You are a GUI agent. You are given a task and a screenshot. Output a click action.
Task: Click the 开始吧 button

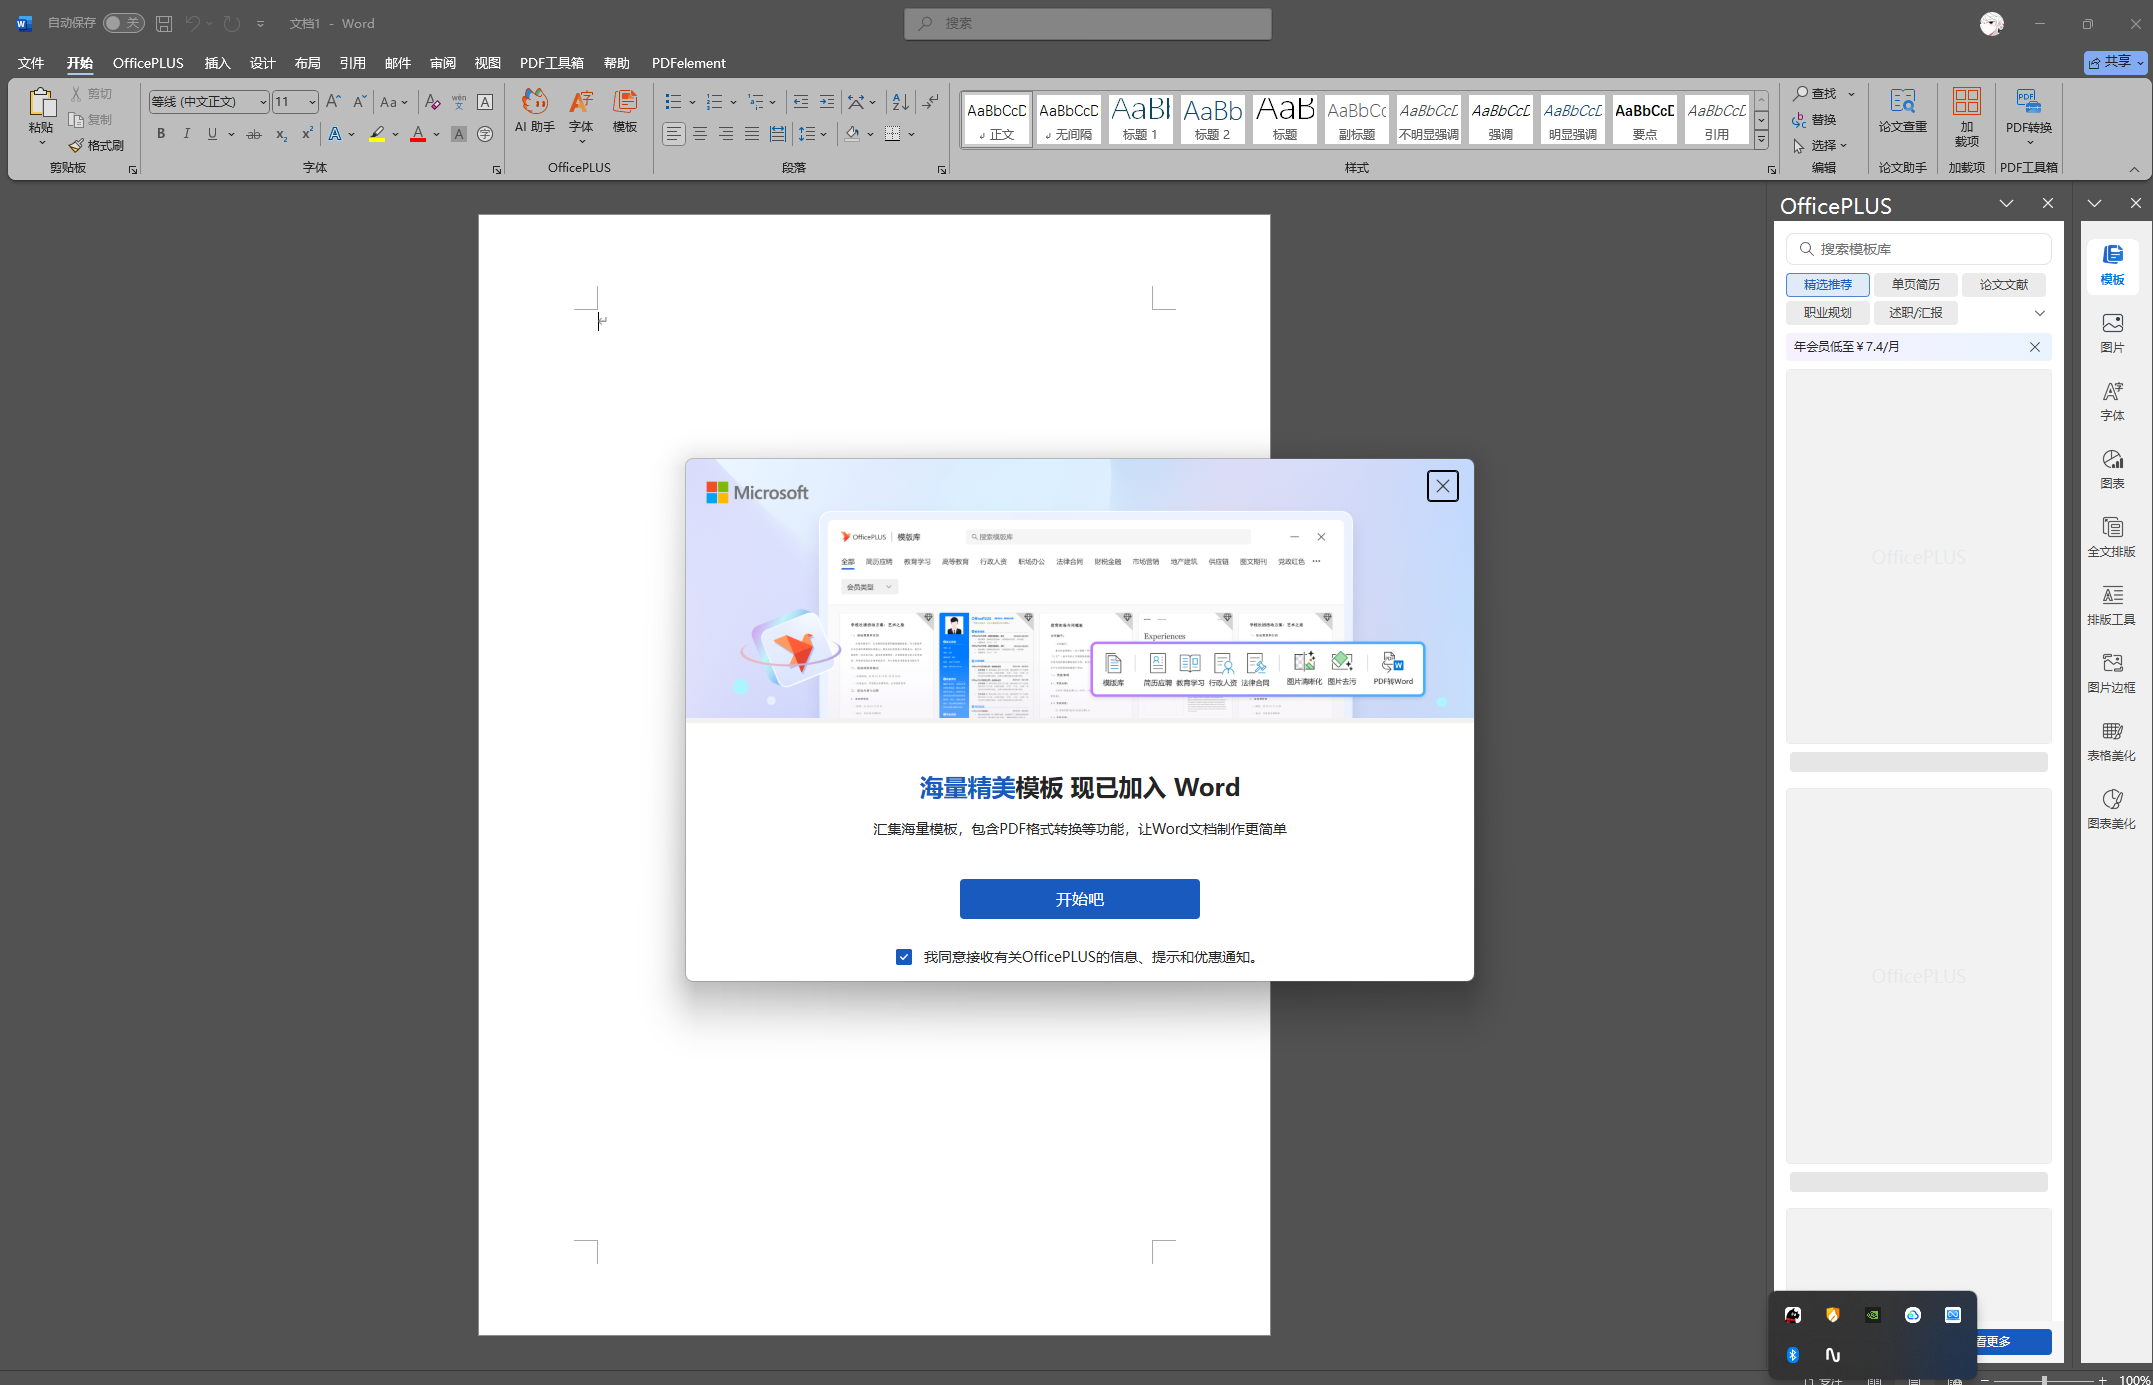click(1079, 899)
